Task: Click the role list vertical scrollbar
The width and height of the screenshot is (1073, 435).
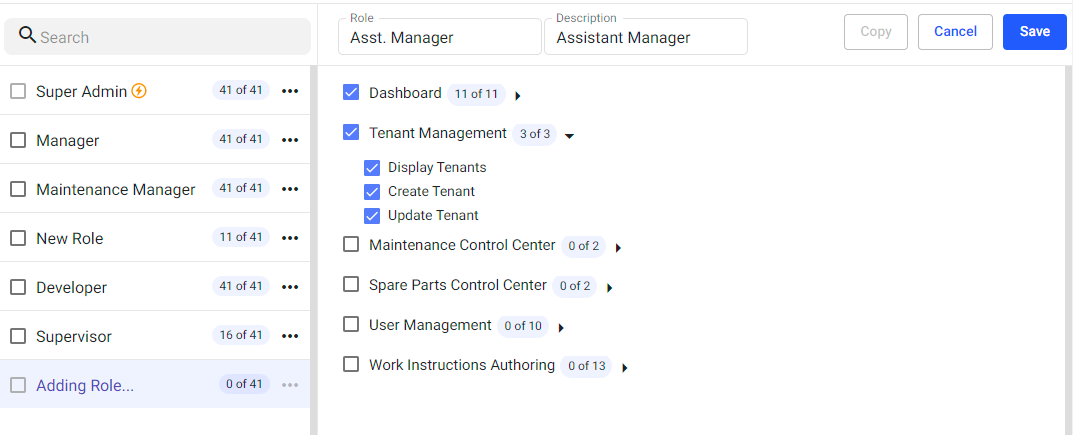Action: click(x=313, y=250)
